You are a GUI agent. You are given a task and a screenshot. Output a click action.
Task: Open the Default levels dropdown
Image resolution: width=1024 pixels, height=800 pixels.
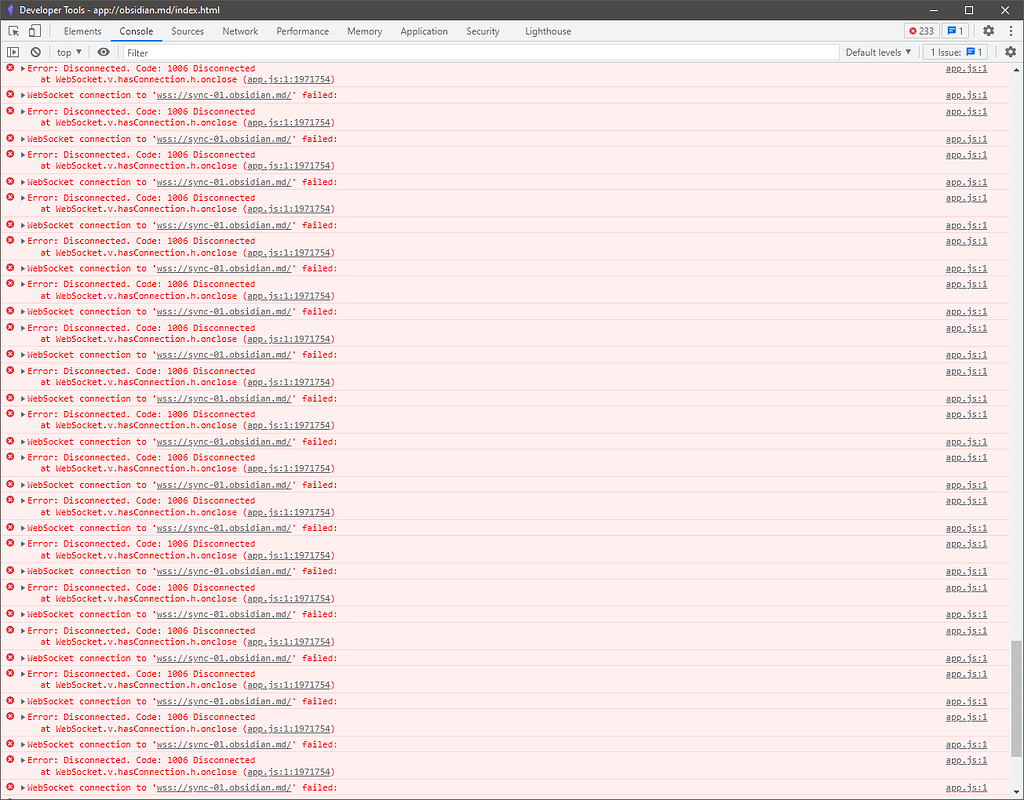pos(878,52)
